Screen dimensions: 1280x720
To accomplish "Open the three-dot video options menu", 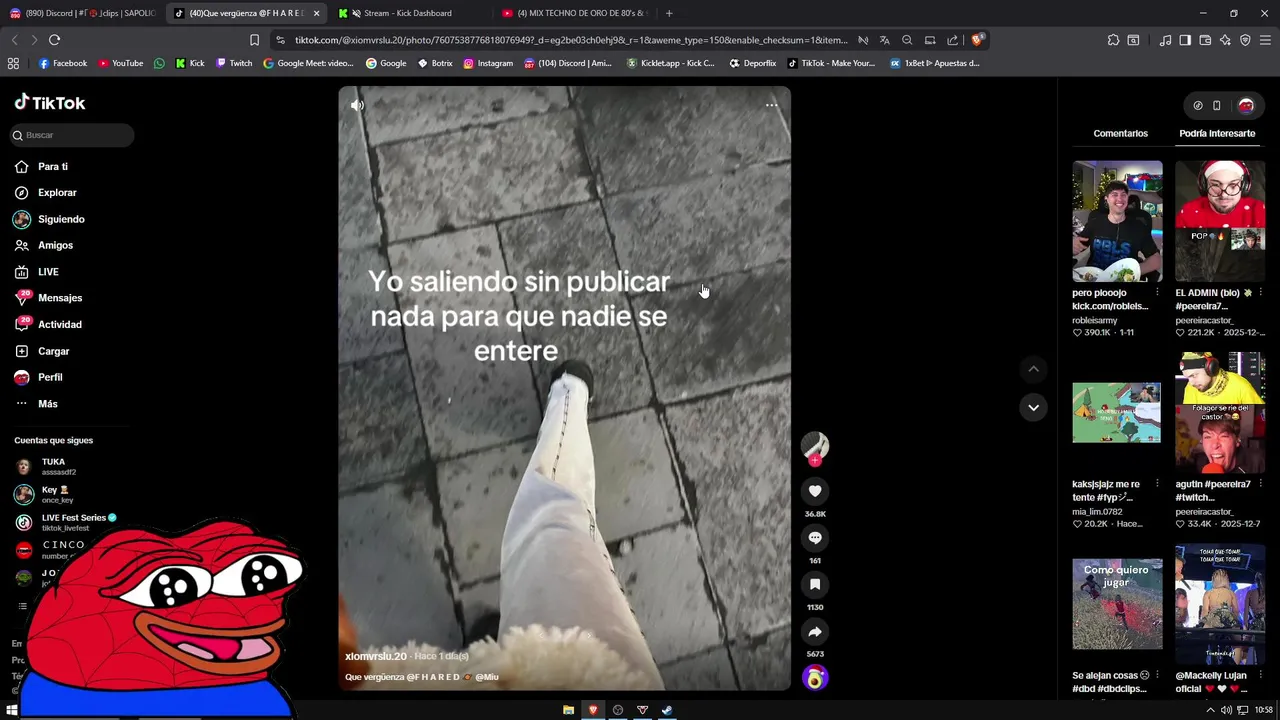I will (771, 105).
